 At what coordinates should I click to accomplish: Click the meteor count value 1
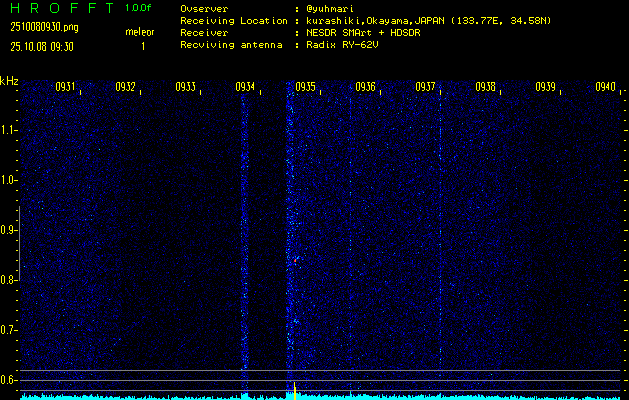pos(143,47)
